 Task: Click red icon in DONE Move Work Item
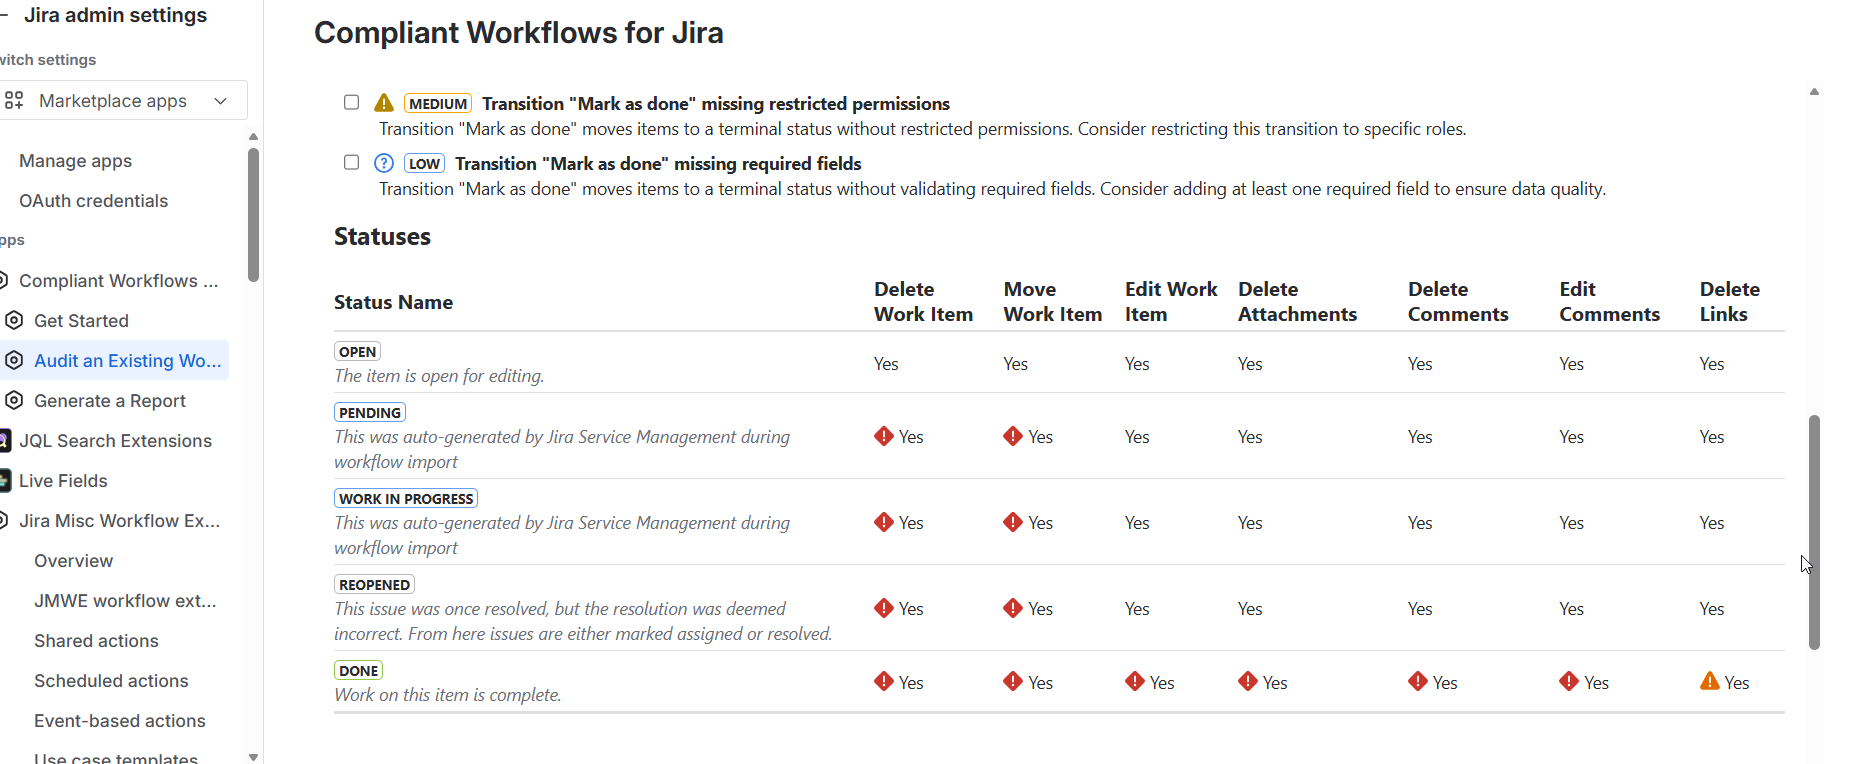pyautogui.click(x=1013, y=681)
